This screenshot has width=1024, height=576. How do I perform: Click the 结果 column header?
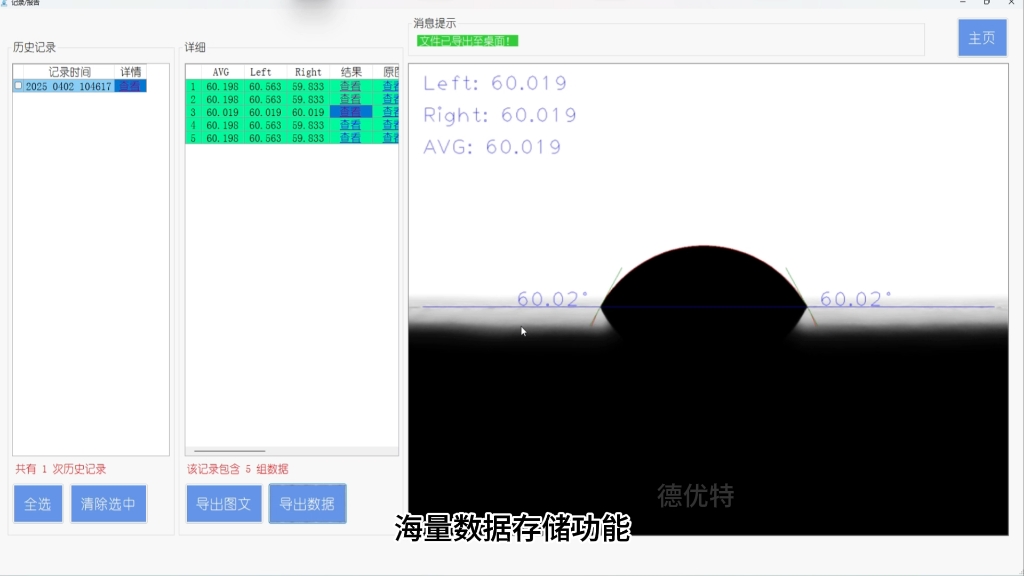[351, 72]
